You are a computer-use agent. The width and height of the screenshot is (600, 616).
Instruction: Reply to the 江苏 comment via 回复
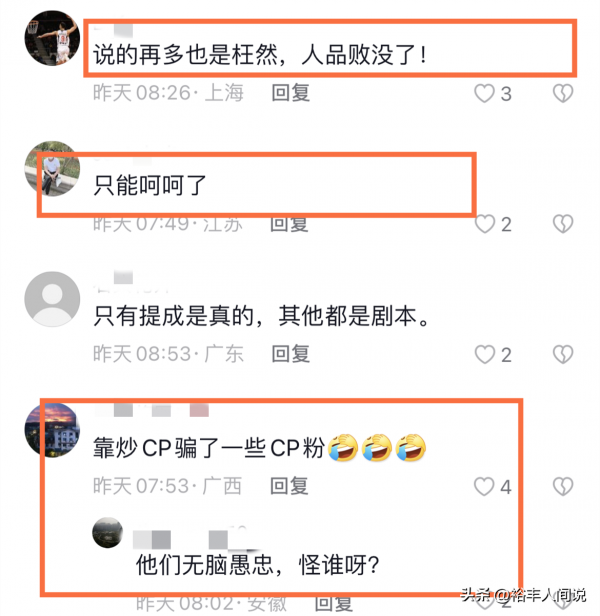(x=289, y=224)
